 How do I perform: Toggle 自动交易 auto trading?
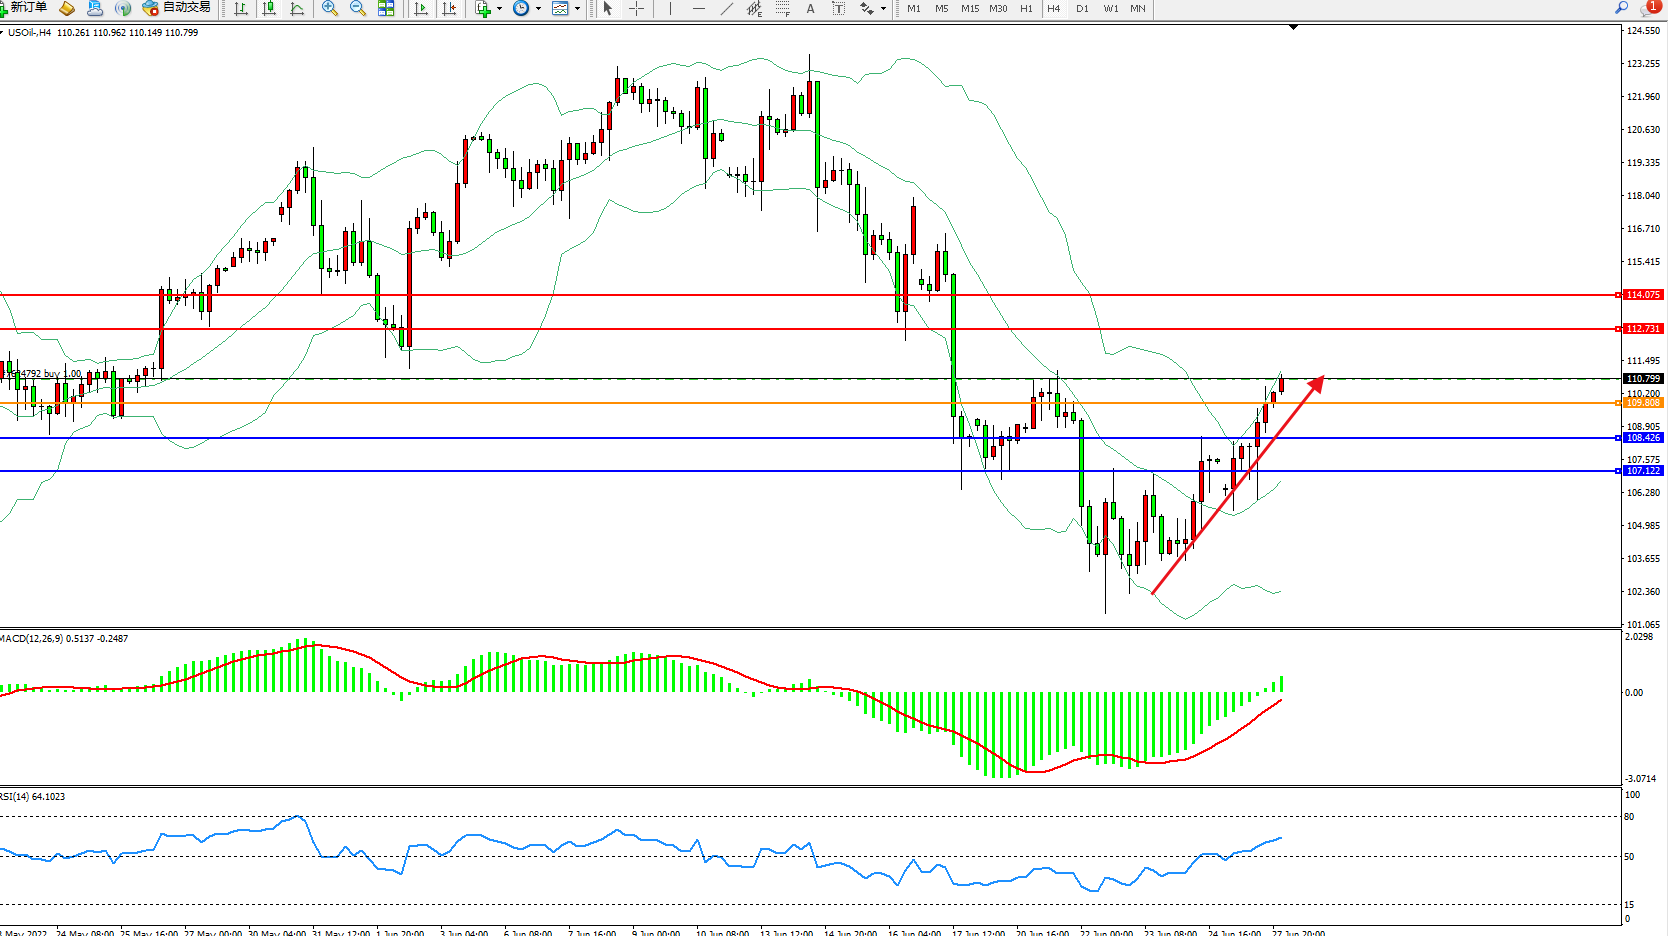pyautogui.click(x=177, y=8)
